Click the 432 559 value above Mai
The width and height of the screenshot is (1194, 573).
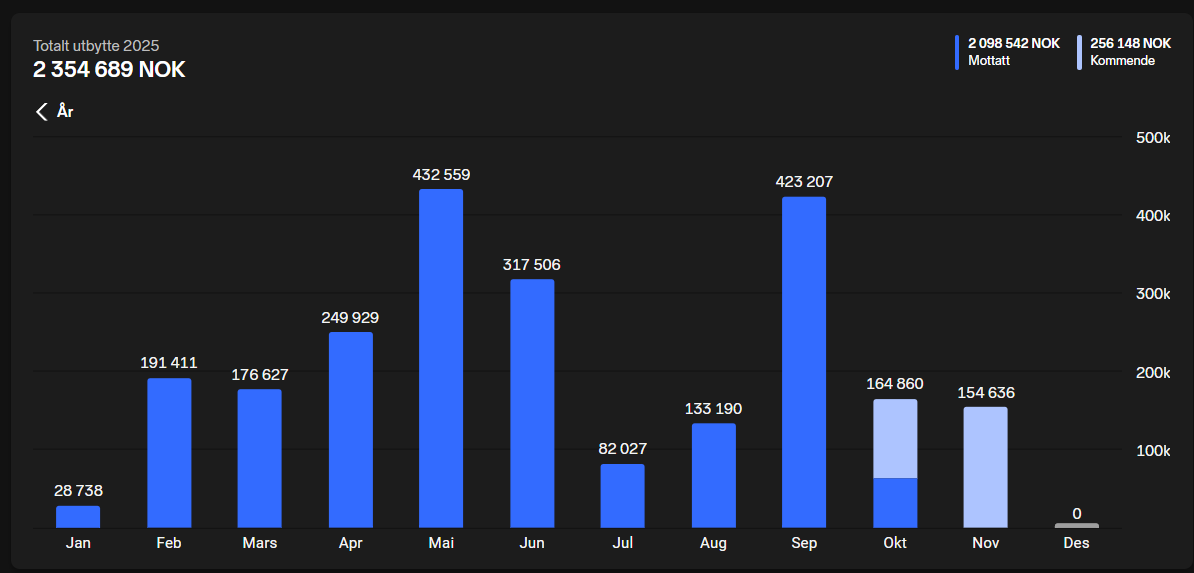coord(442,174)
